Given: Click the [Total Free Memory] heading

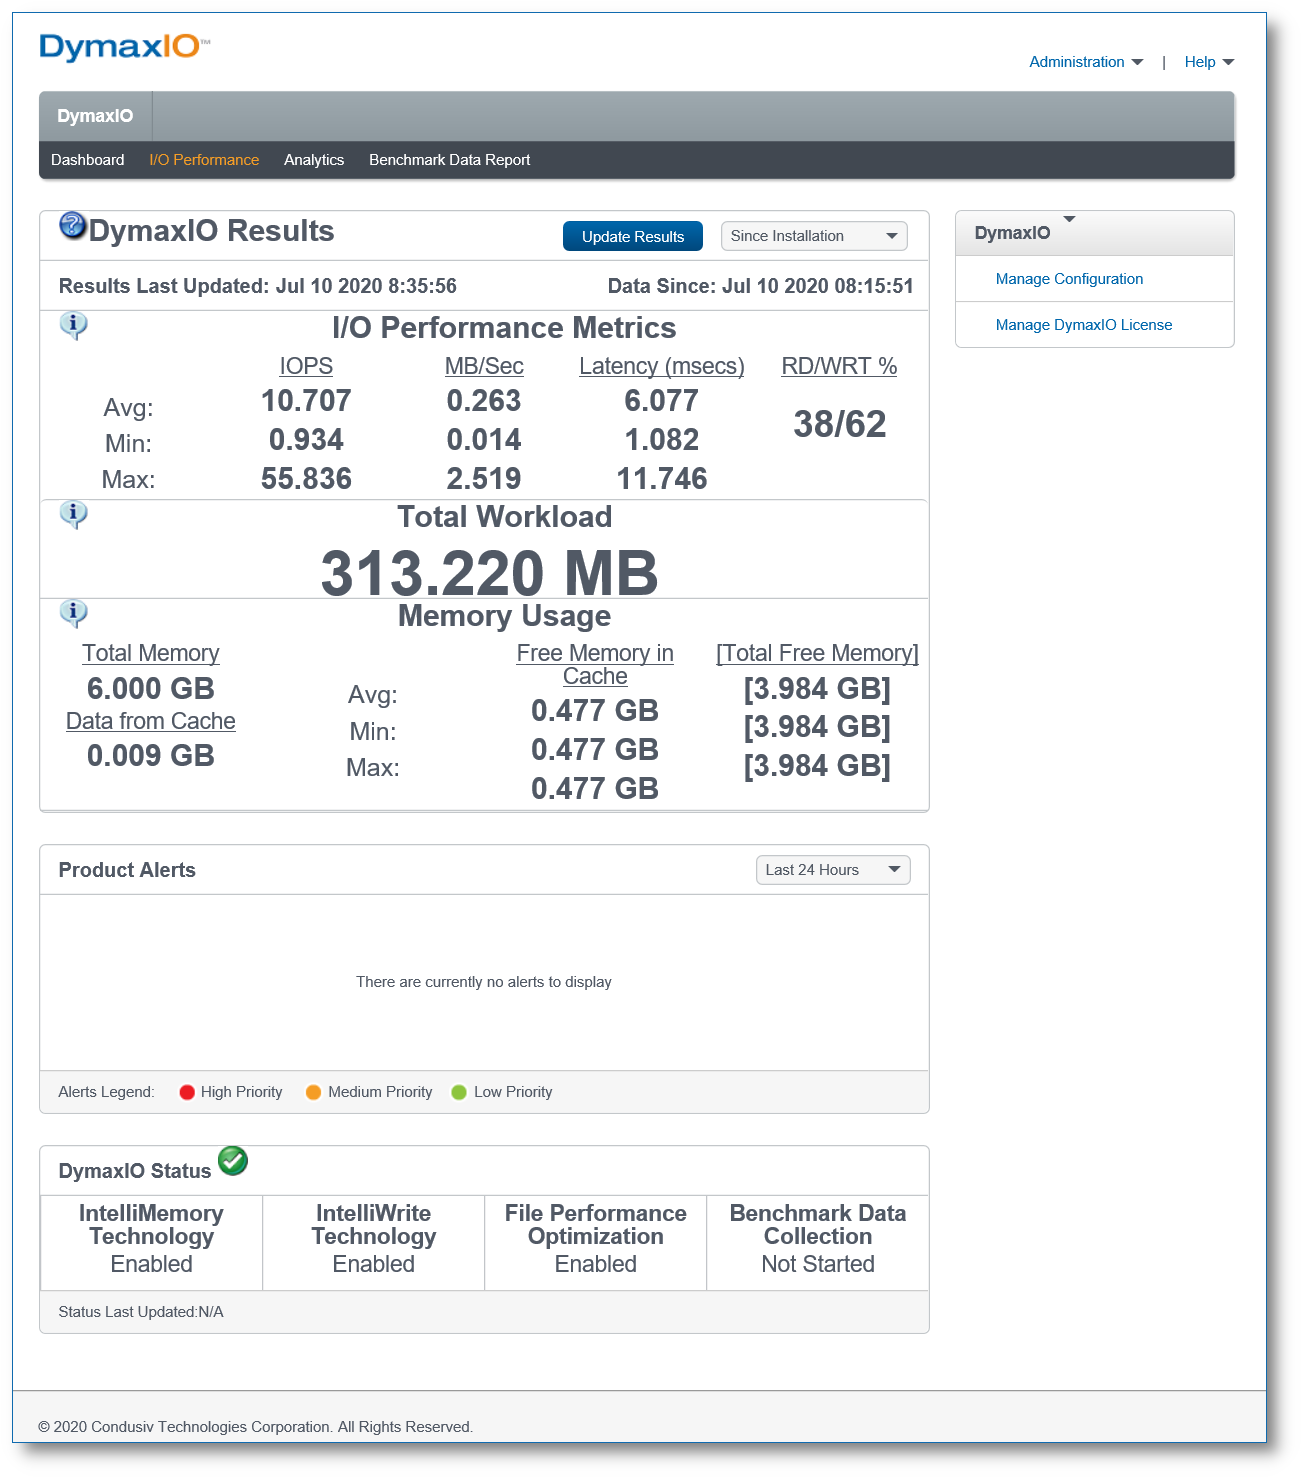Looking at the screenshot, I should click(817, 653).
